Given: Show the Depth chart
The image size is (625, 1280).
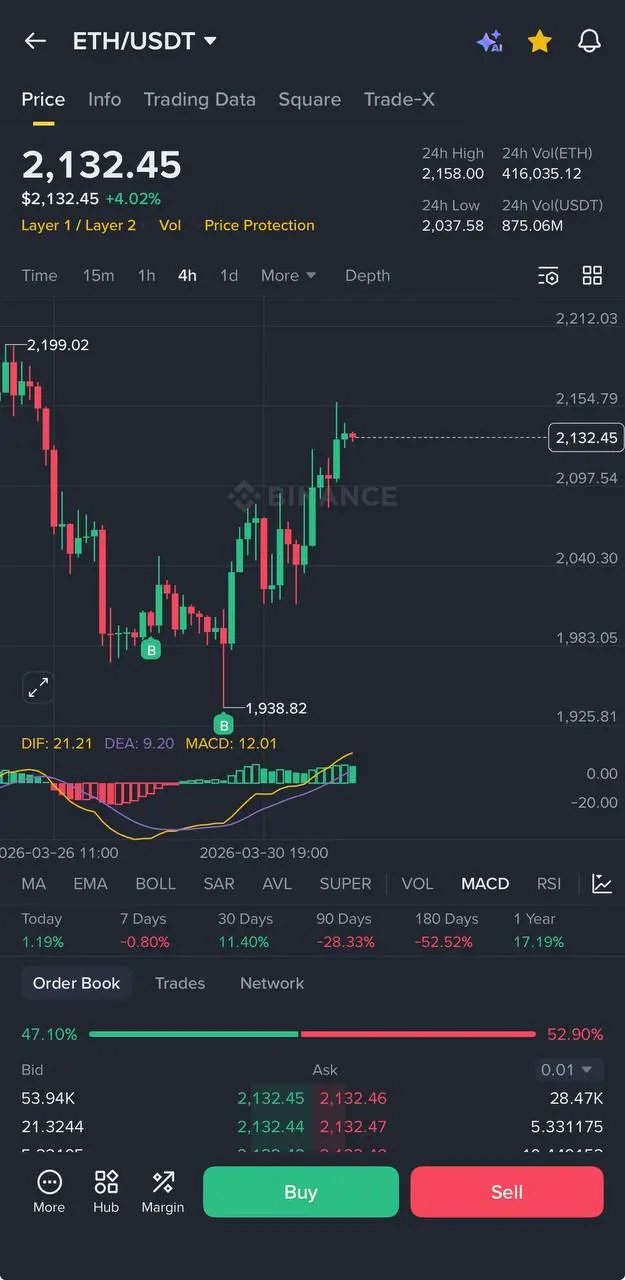Looking at the screenshot, I should pos(367,275).
